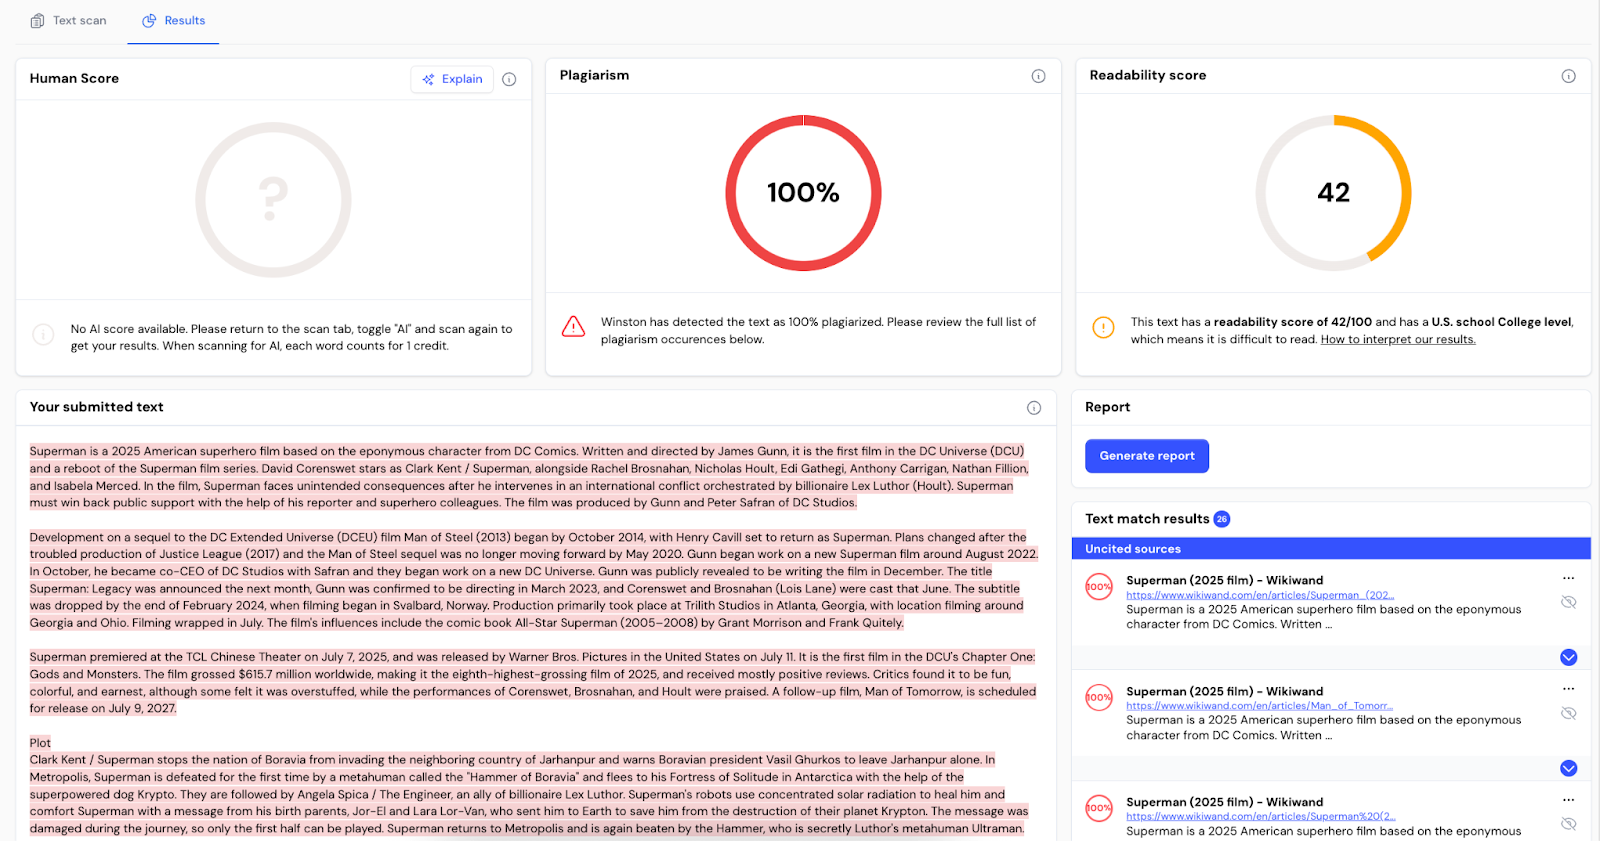This screenshot has height=841, width=1600.
Task: Click info icon in Human Score panel
Action: [x=509, y=79]
